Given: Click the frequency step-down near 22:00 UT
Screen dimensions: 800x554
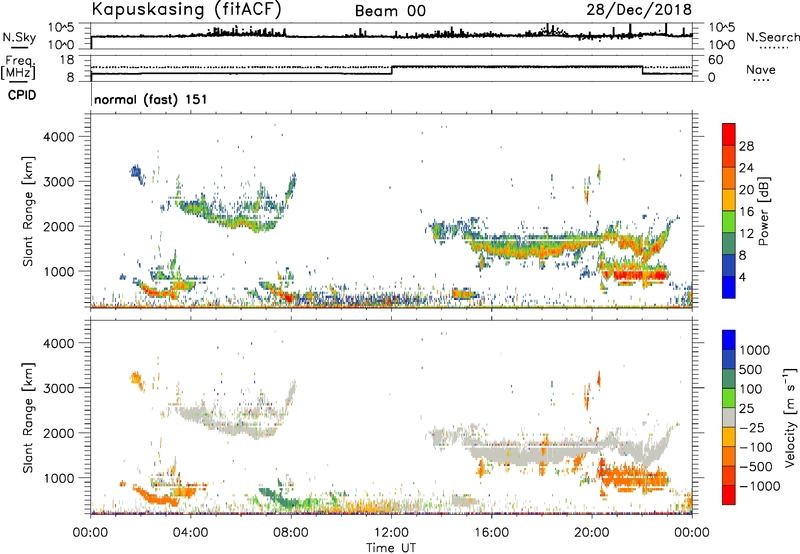Looking at the screenshot, I should [x=642, y=70].
